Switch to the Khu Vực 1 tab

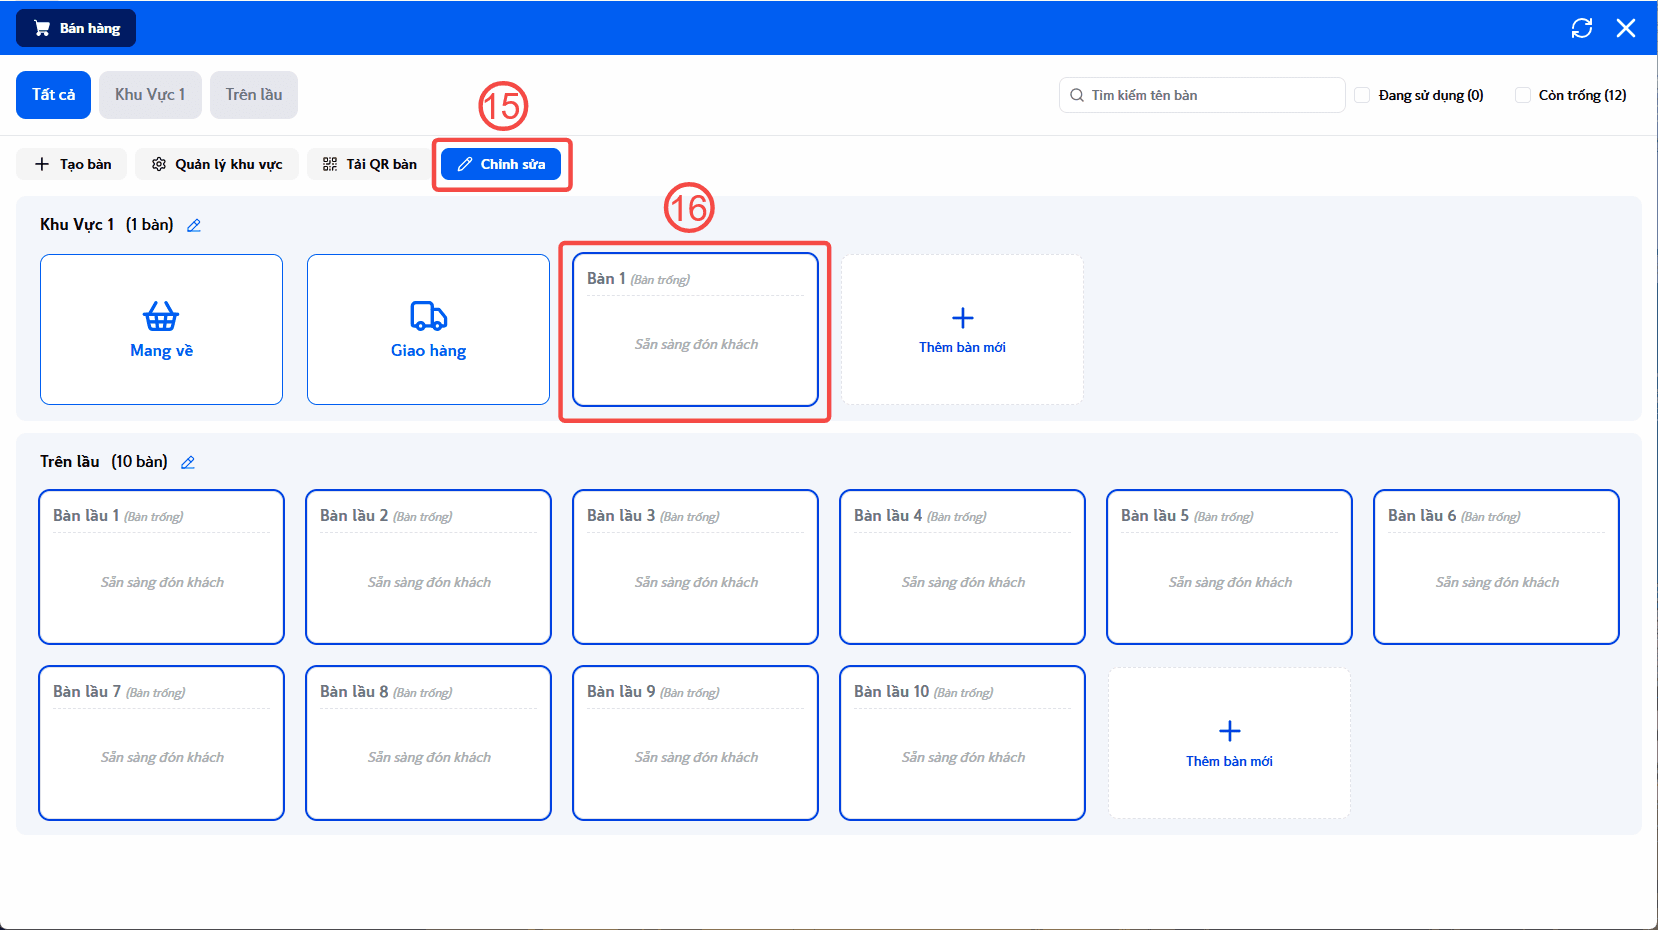(x=150, y=95)
